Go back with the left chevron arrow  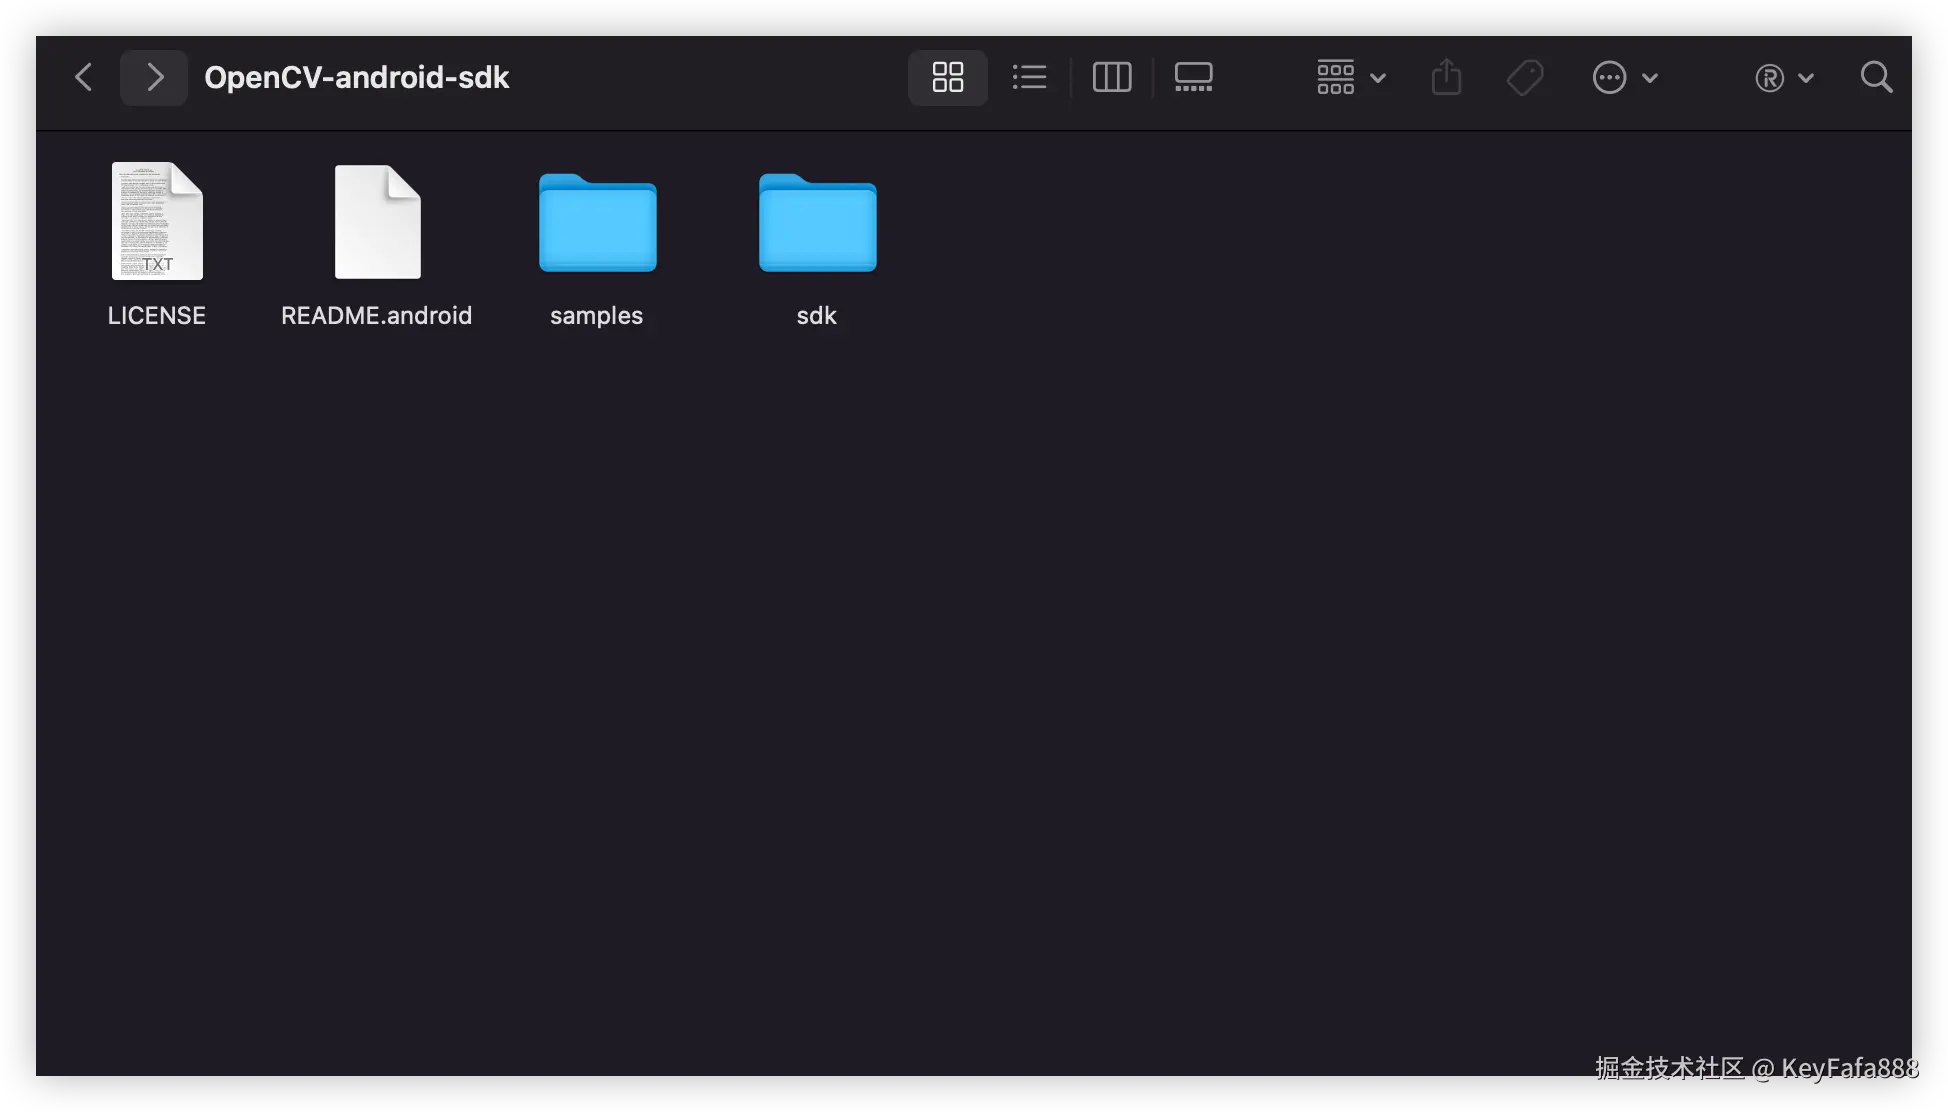coord(84,77)
